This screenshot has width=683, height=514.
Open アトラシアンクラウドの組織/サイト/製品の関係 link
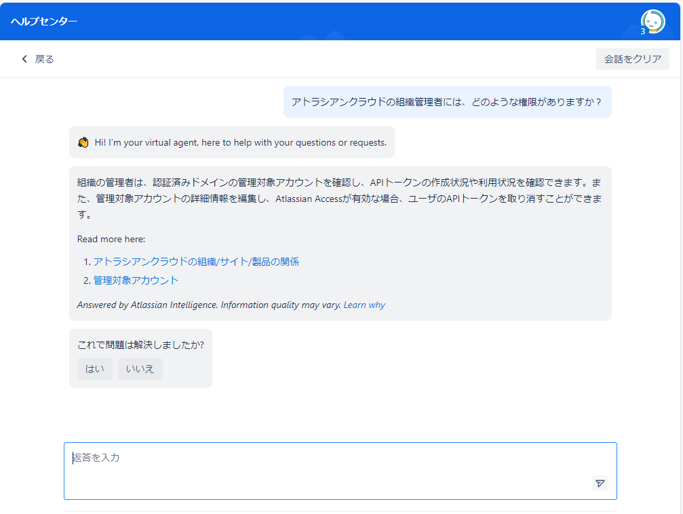[196, 261]
